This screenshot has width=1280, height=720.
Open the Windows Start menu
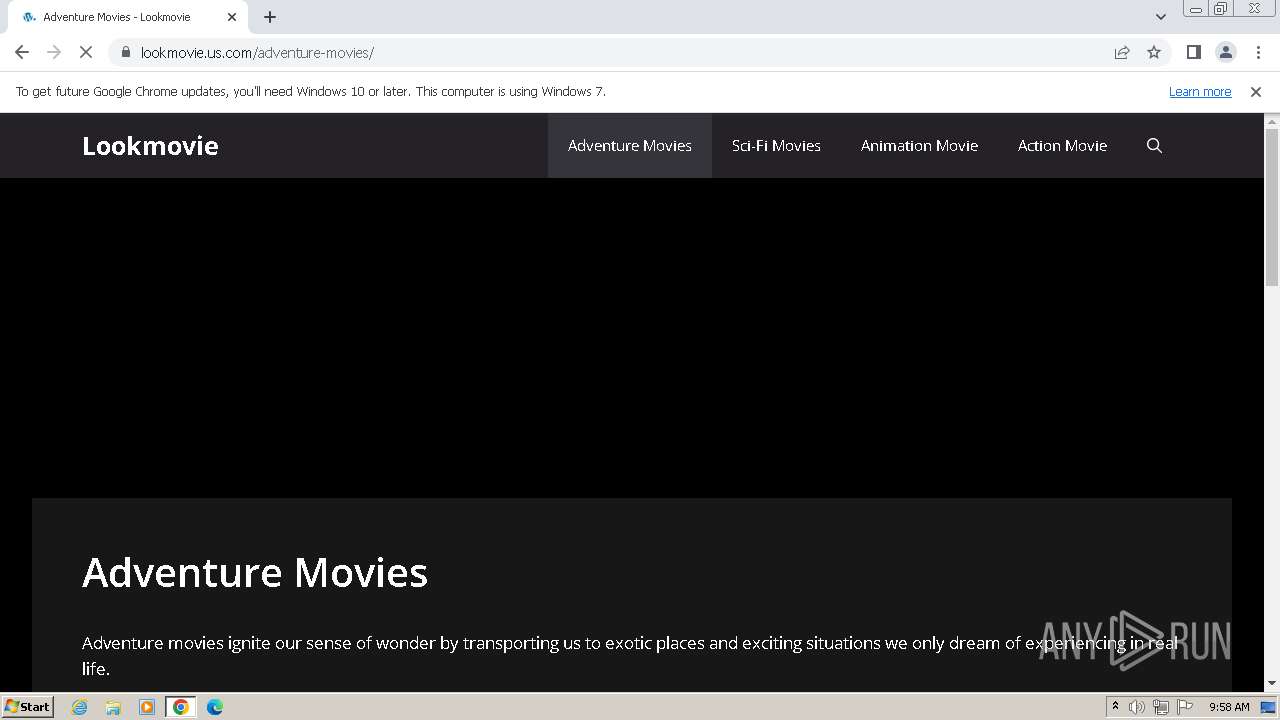(27, 707)
